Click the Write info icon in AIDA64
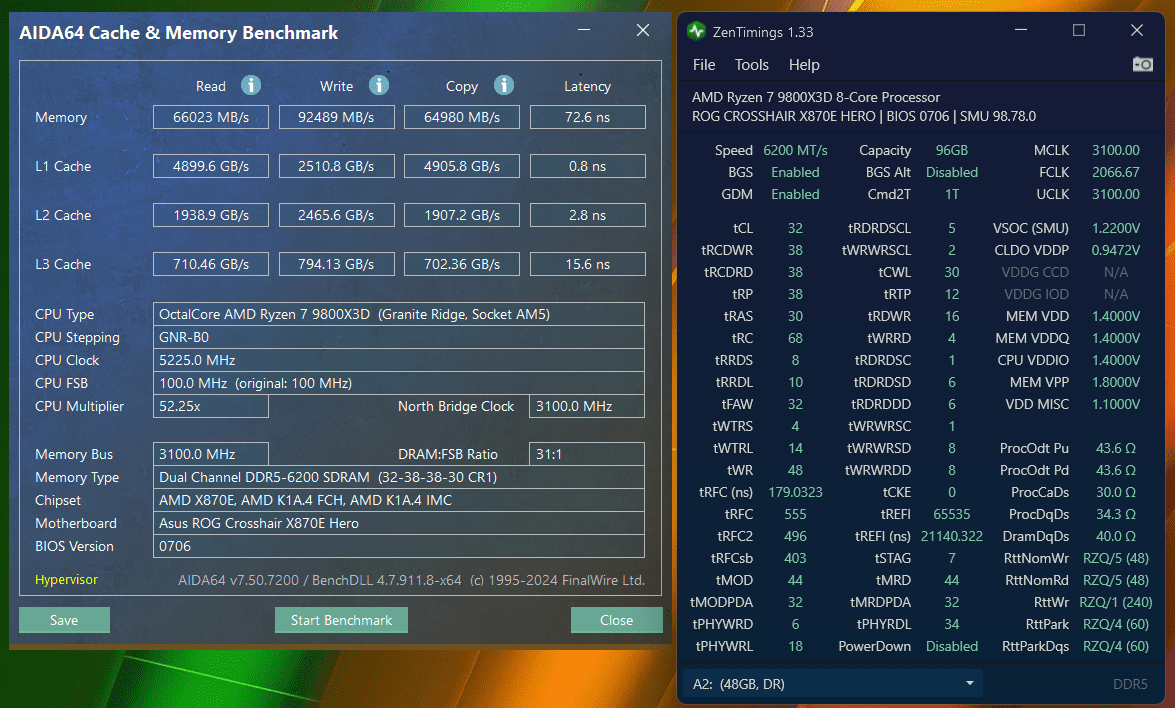 [379, 85]
